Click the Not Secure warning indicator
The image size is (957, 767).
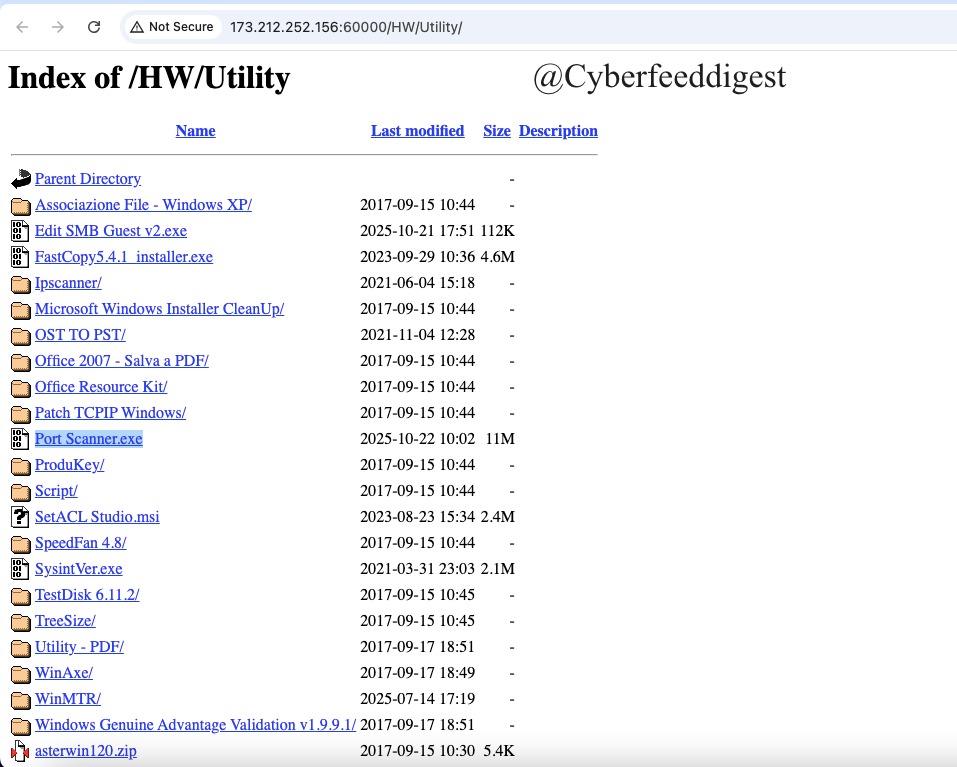click(172, 27)
